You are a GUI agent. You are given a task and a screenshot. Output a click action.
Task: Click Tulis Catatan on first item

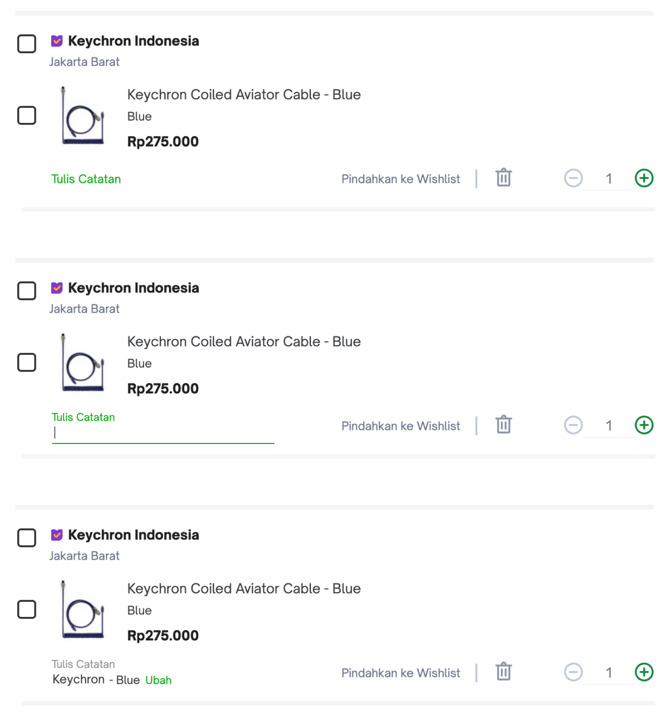coord(86,179)
